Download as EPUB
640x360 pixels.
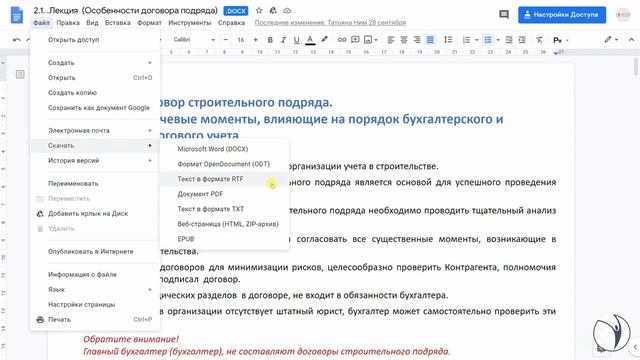224,239
